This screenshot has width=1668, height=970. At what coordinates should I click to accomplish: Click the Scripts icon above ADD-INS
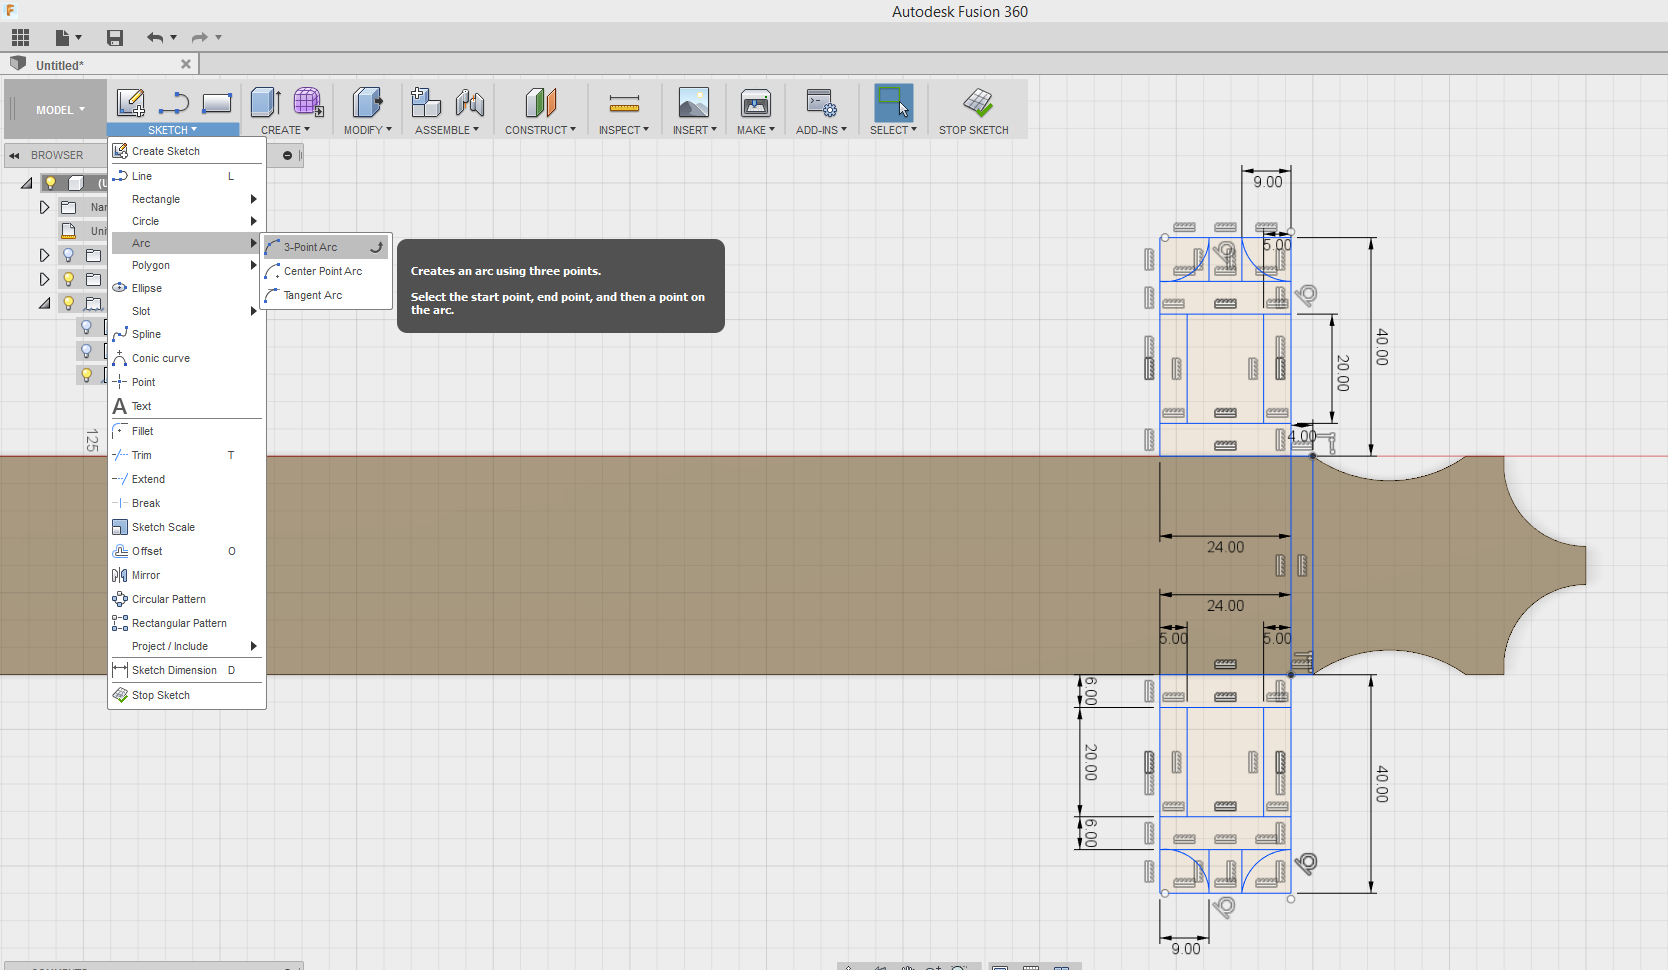[821, 102]
